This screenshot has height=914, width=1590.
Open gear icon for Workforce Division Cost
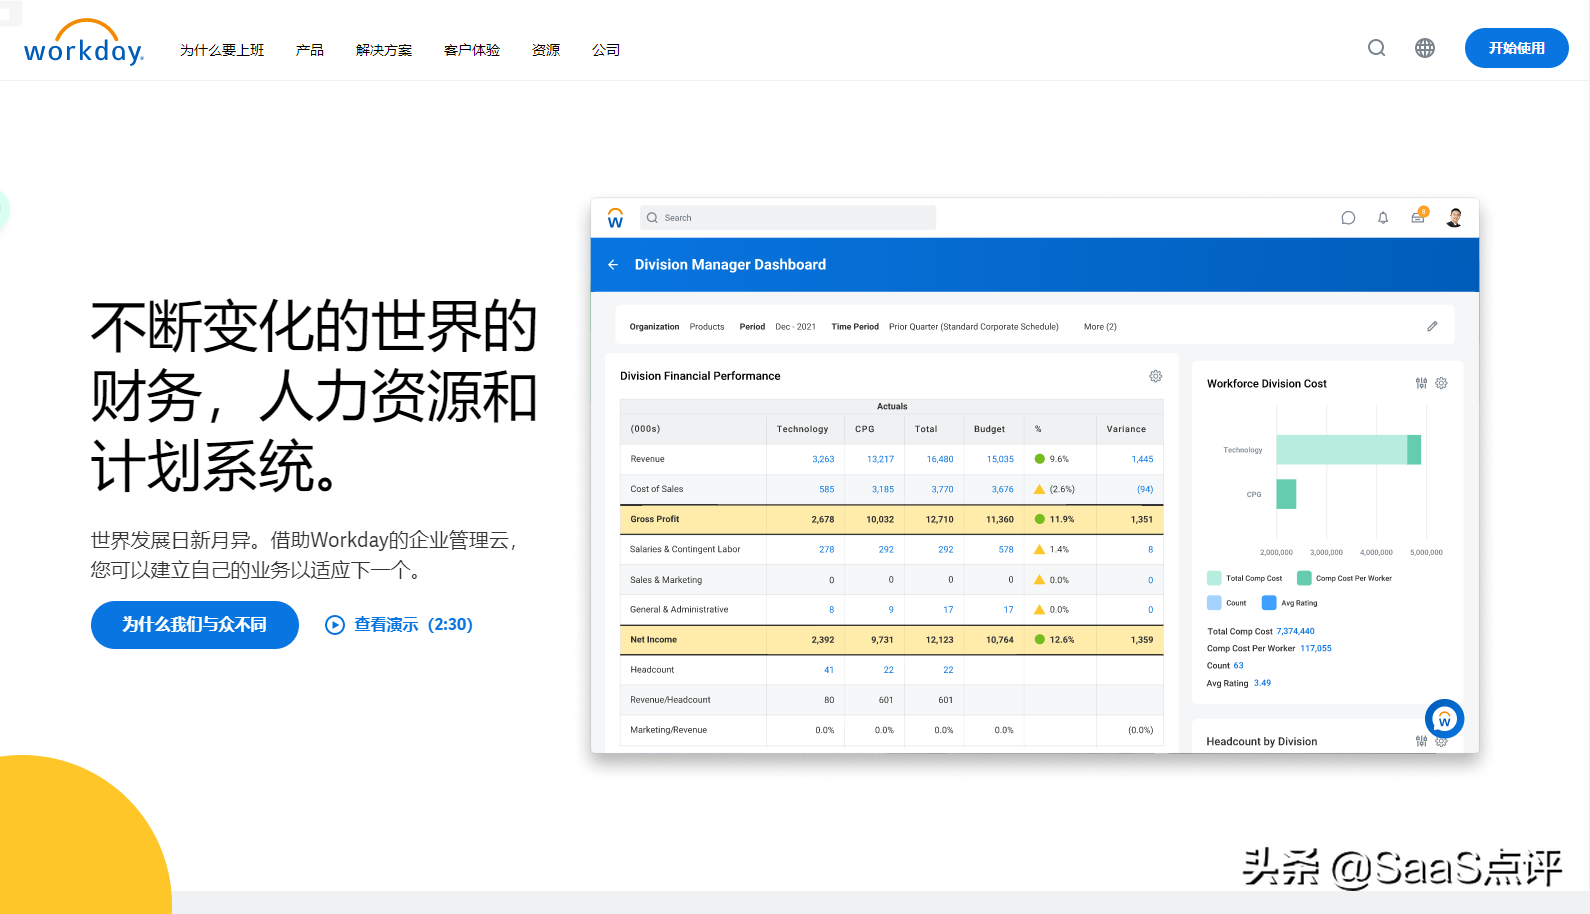(1441, 383)
